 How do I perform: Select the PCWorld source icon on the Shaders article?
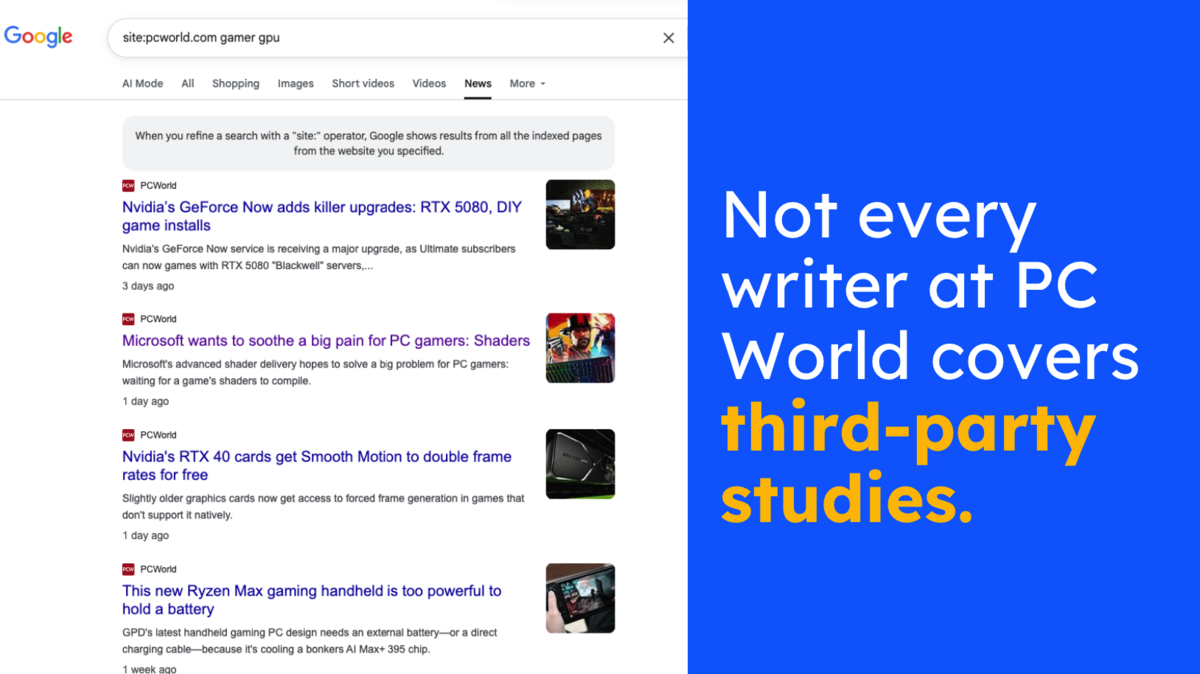pos(128,319)
